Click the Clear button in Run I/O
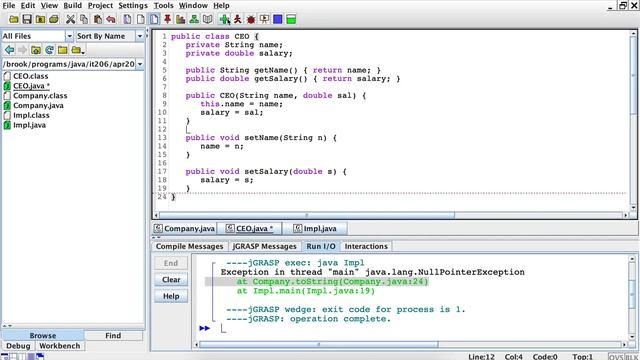This screenshot has height=360, width=640. (171, 280)
